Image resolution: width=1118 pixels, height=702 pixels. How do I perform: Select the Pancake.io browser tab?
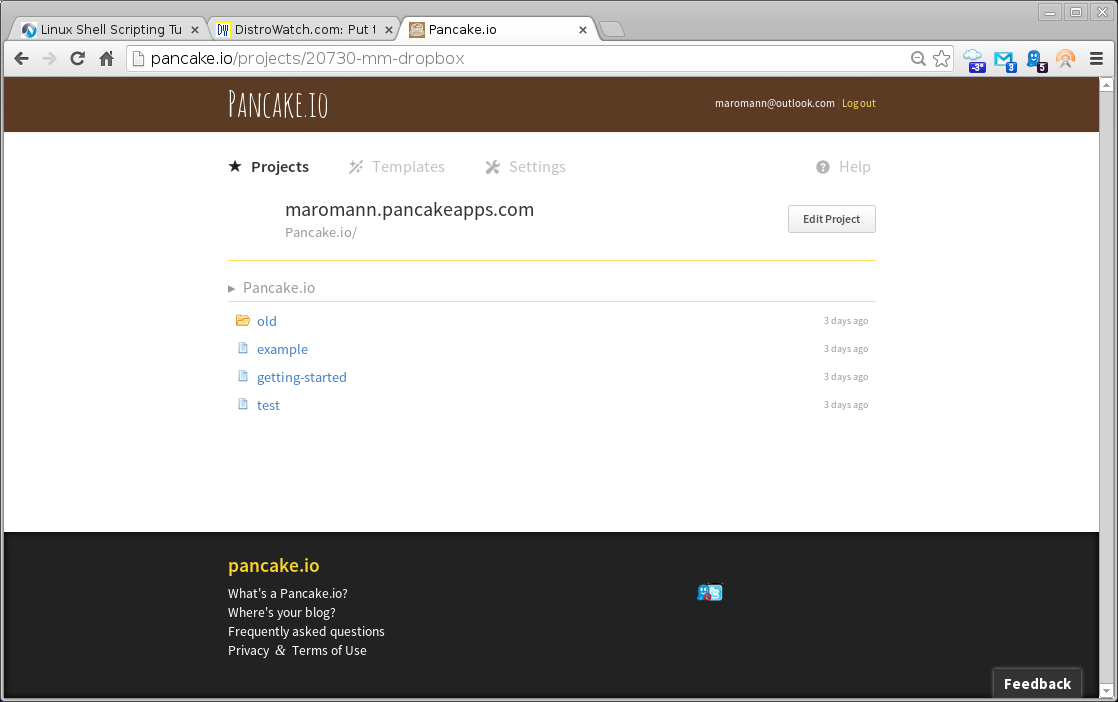498,29
